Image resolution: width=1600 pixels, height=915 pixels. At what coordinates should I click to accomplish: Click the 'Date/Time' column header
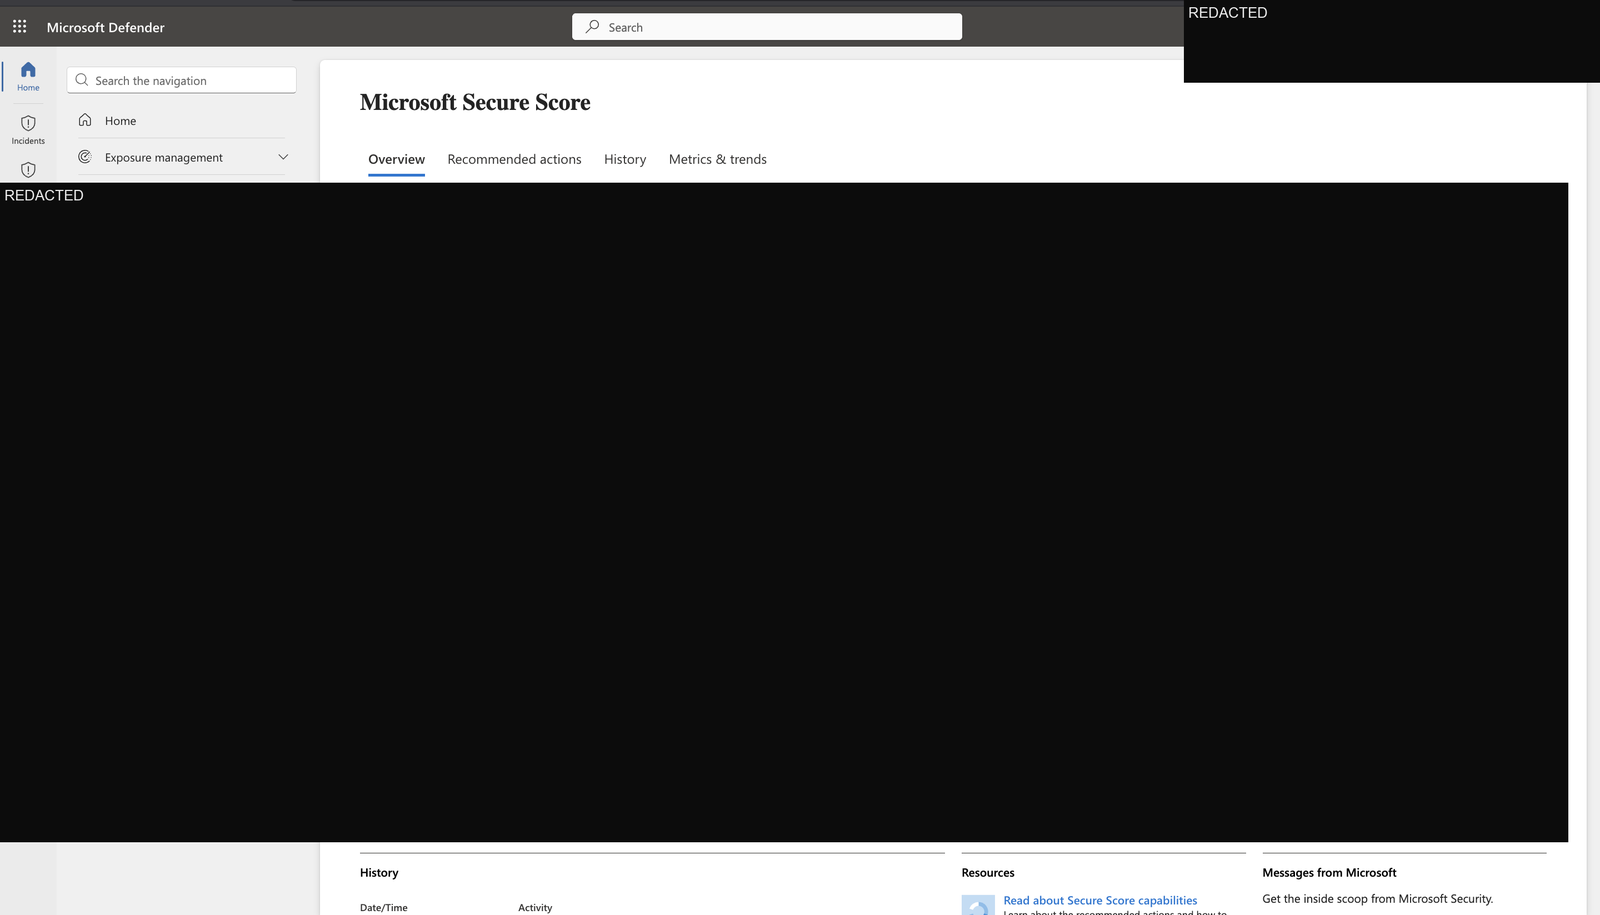coord(384,908)
